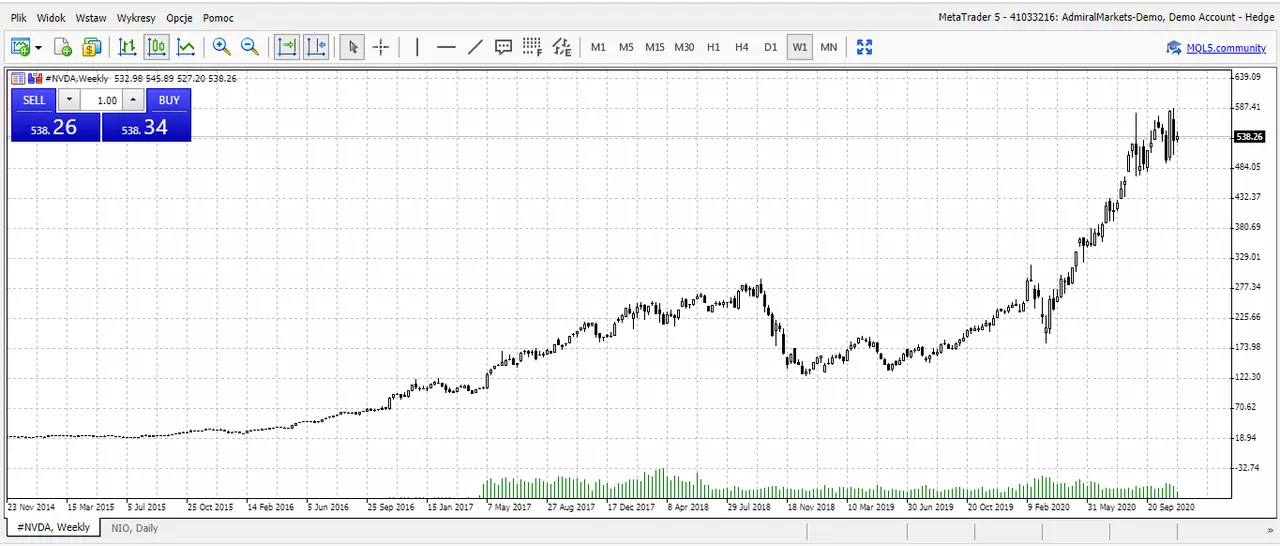Viewport: 1280px width, 546px height.
Task: Toggle chart shift from right border
Action: tap(316, 47)
